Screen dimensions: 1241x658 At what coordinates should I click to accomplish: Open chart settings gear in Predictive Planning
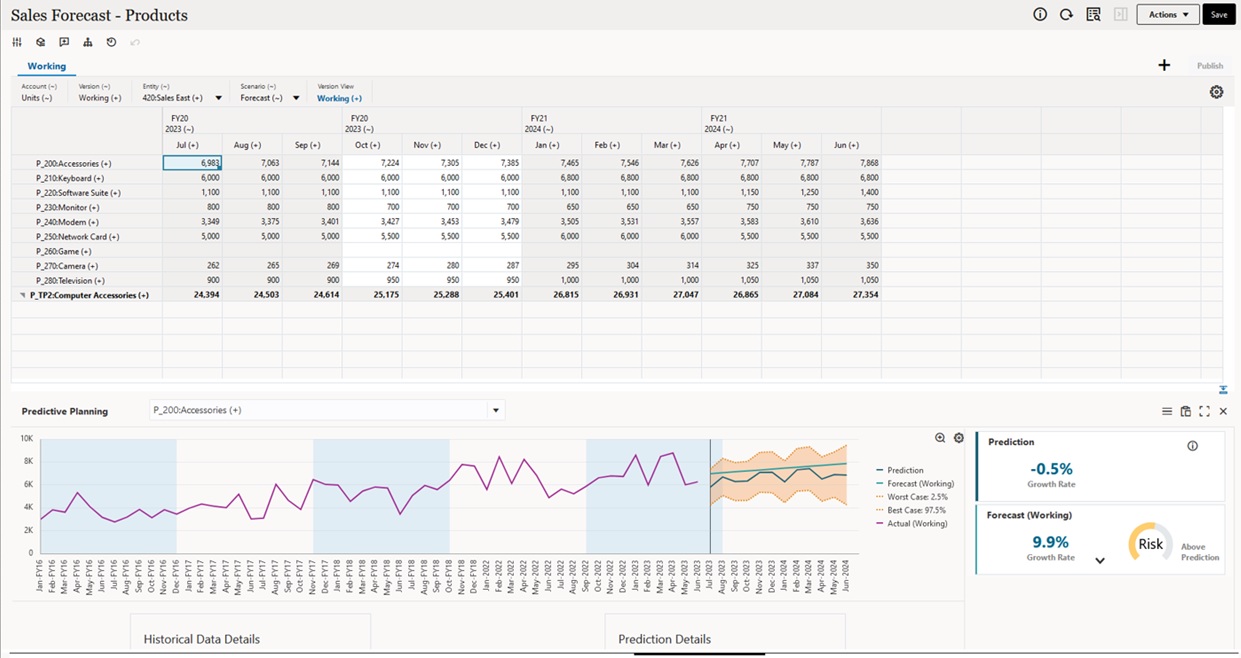(x=958, y=437)
